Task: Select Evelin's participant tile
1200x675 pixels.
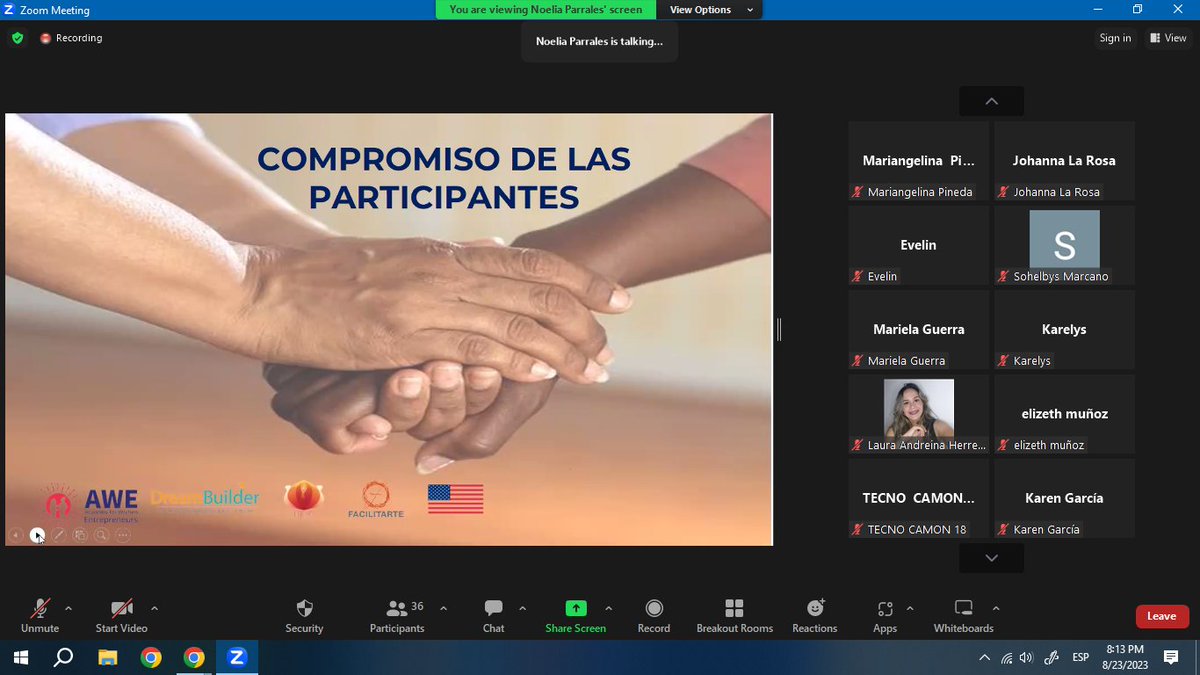Action: tap(918, 245)
